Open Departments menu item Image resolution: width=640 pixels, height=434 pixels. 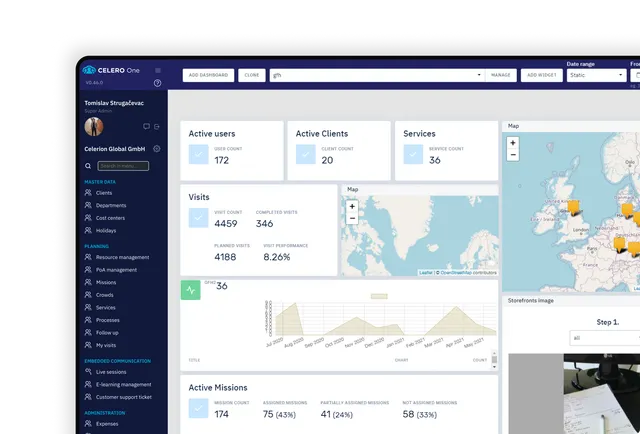pos(111,205)
